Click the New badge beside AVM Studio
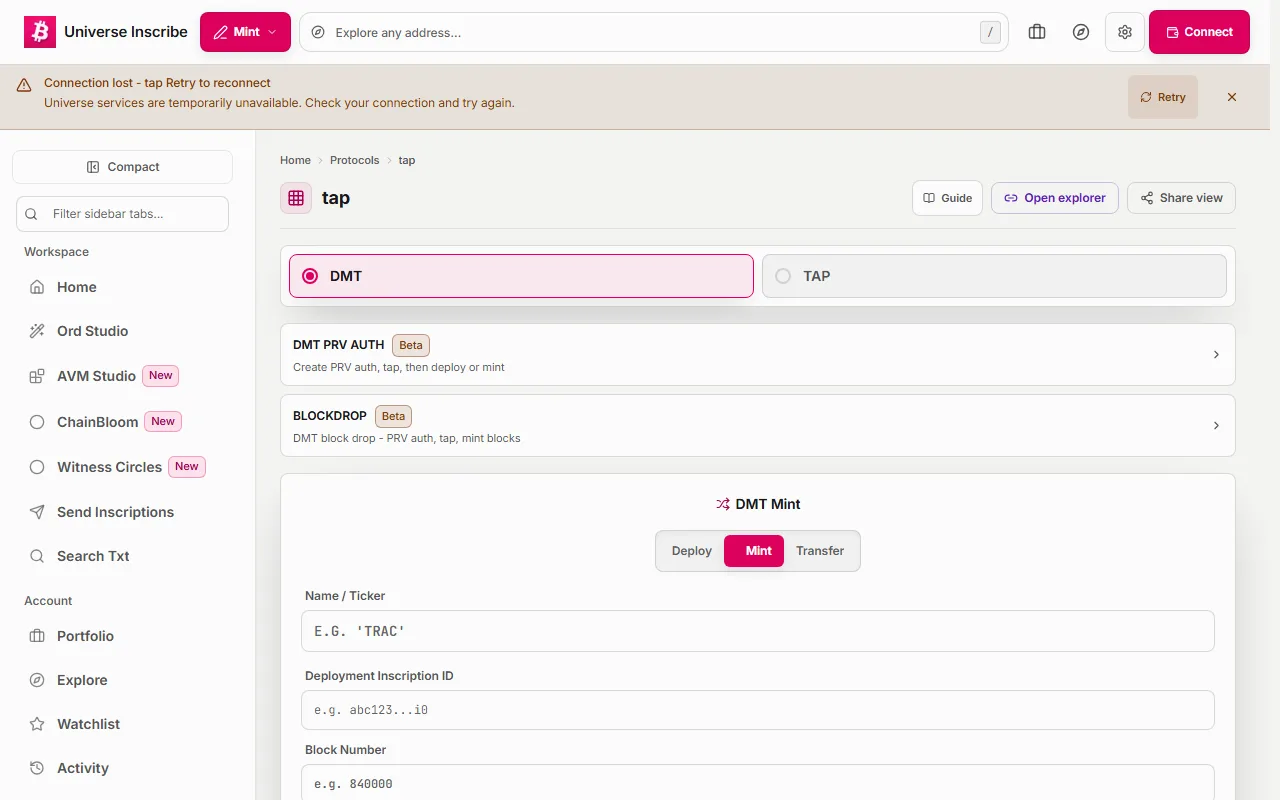This screenshot has height=800, width=1280. [x=161, y=376]
